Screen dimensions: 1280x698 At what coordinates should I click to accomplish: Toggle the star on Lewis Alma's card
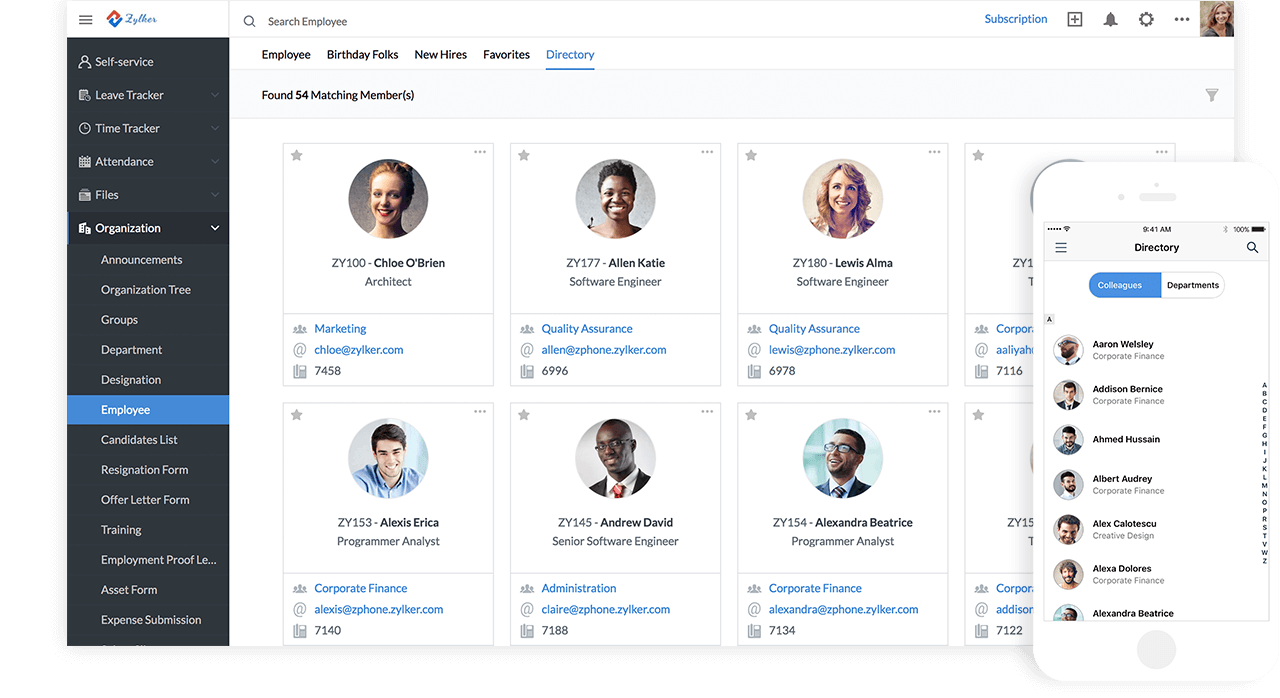click(751, 155)
